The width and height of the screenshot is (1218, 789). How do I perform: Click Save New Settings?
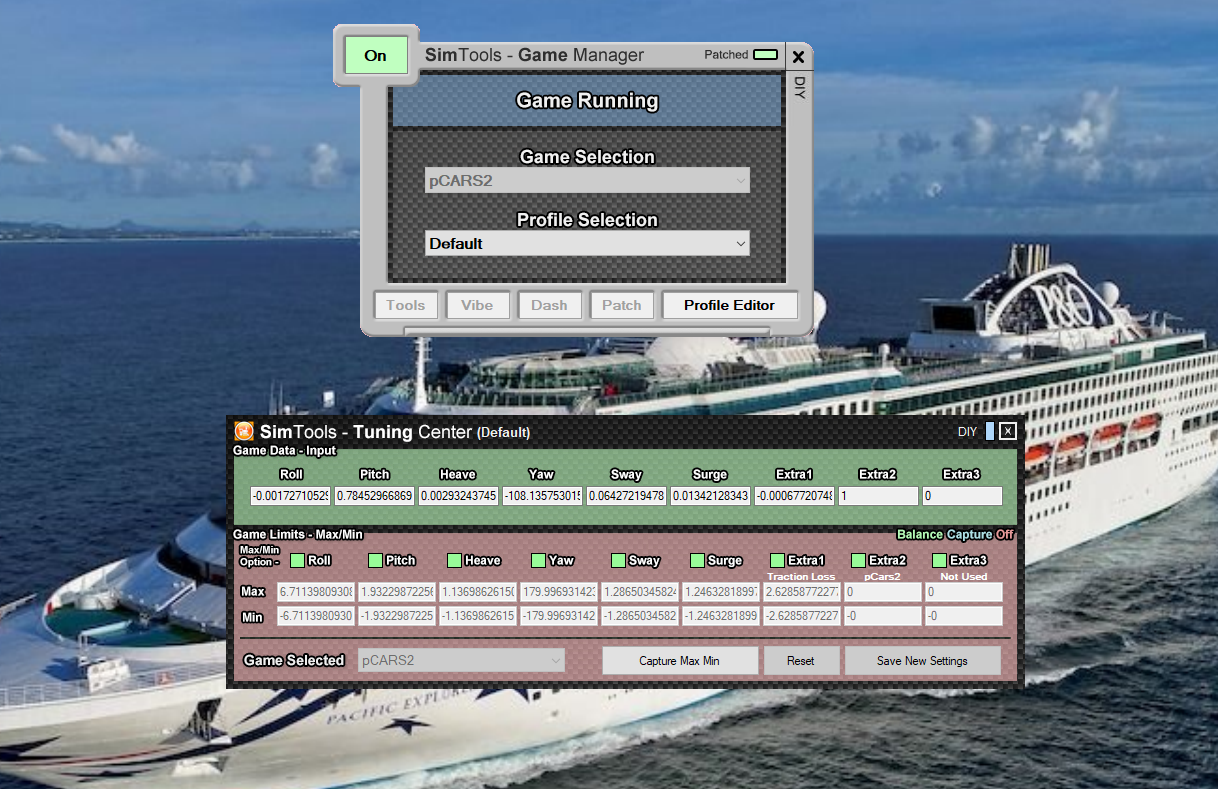(922, 660)
